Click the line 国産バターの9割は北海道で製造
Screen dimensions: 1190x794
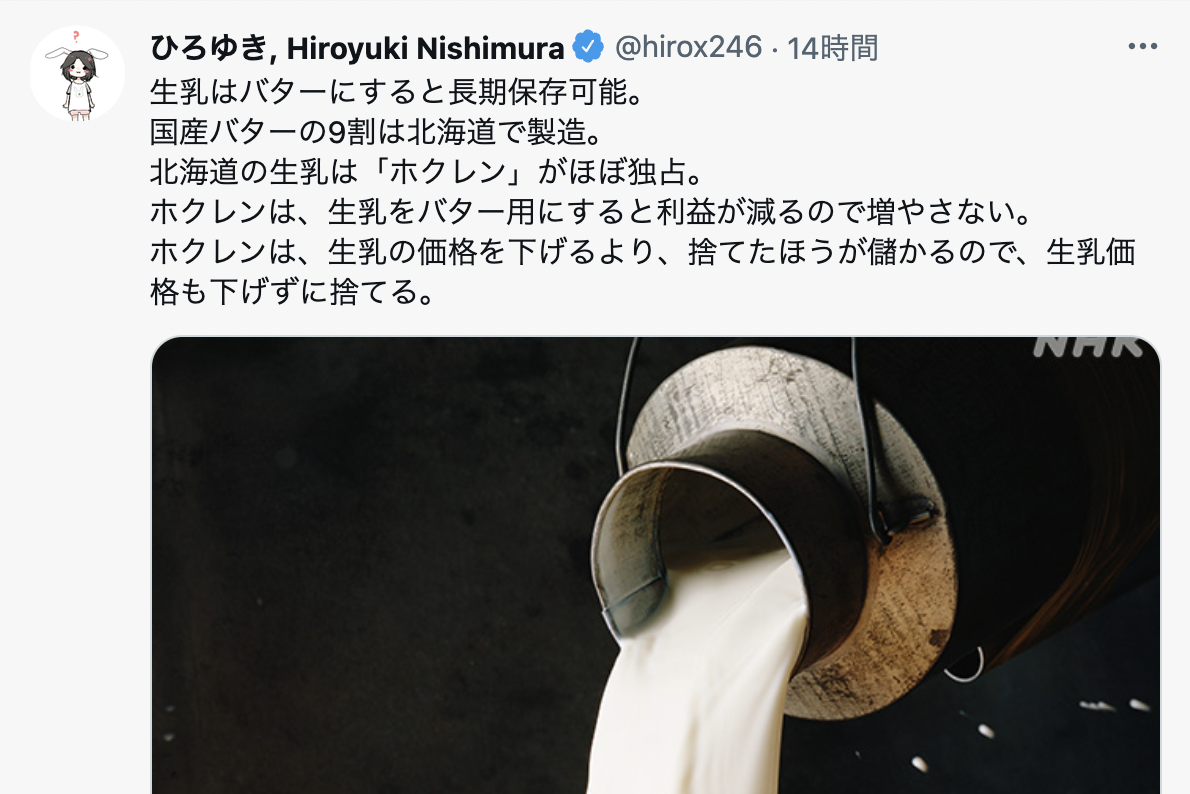point(376,132)
